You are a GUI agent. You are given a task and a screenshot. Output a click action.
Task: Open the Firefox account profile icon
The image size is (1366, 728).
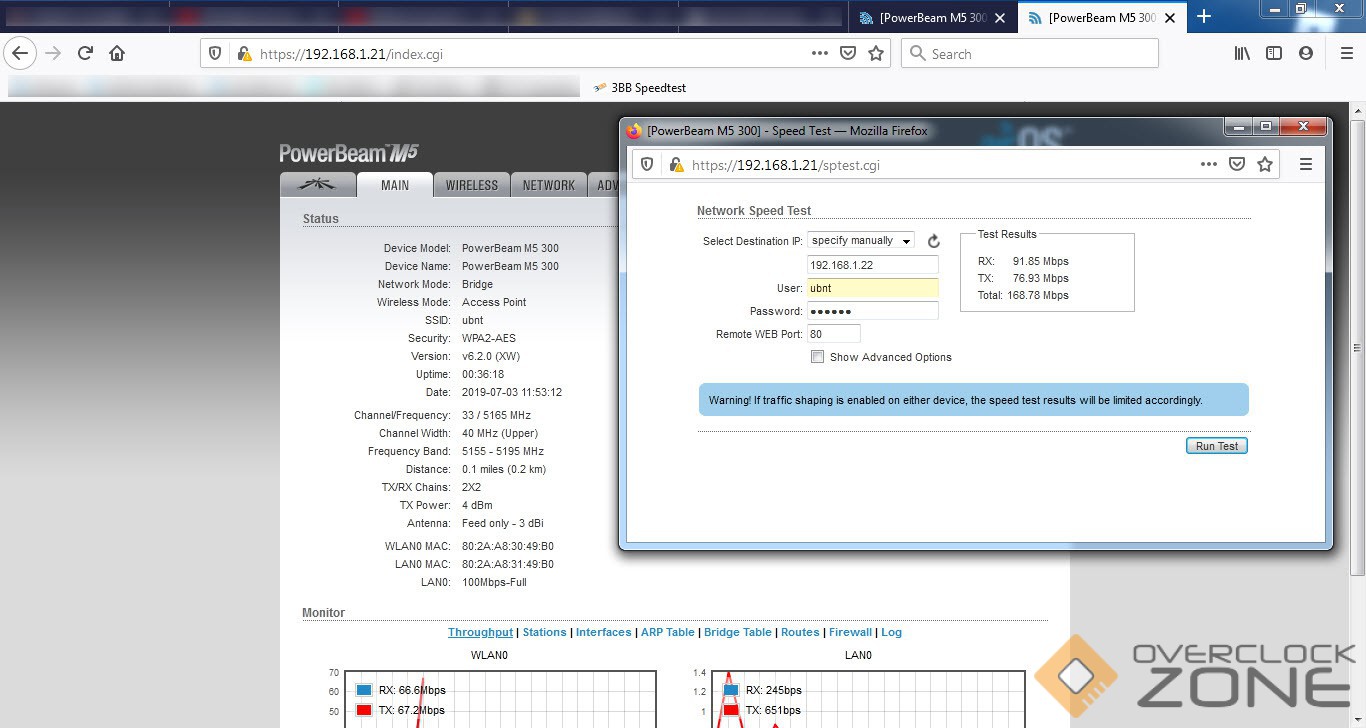click(1306, 54)
